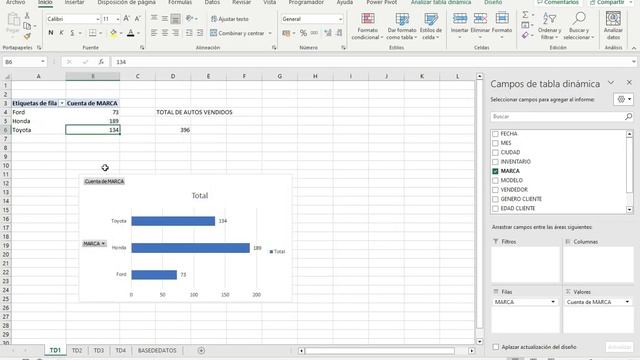Switch to the BASEDEDATOS sheet tab
Viewport: 640px width, 360px height.
pyautogui.click(x=157, y=351)
